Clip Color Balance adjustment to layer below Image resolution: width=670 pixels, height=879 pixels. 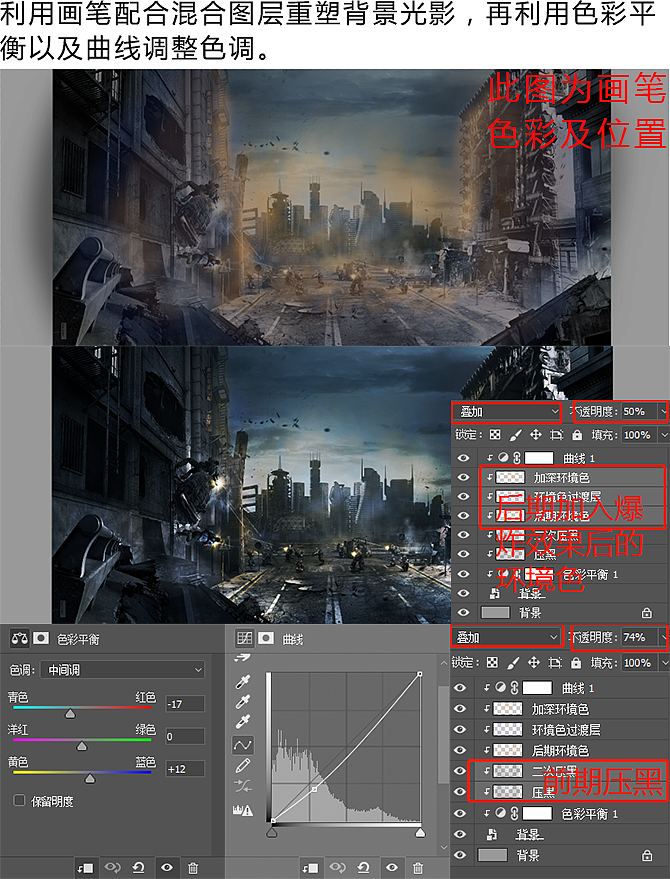tap(85, 868)
